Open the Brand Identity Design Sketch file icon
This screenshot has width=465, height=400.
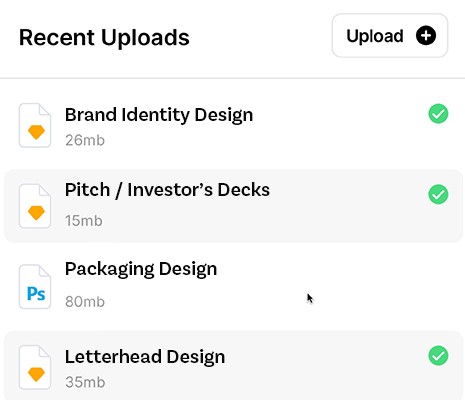pyautogui.click(x=35, y=125)
